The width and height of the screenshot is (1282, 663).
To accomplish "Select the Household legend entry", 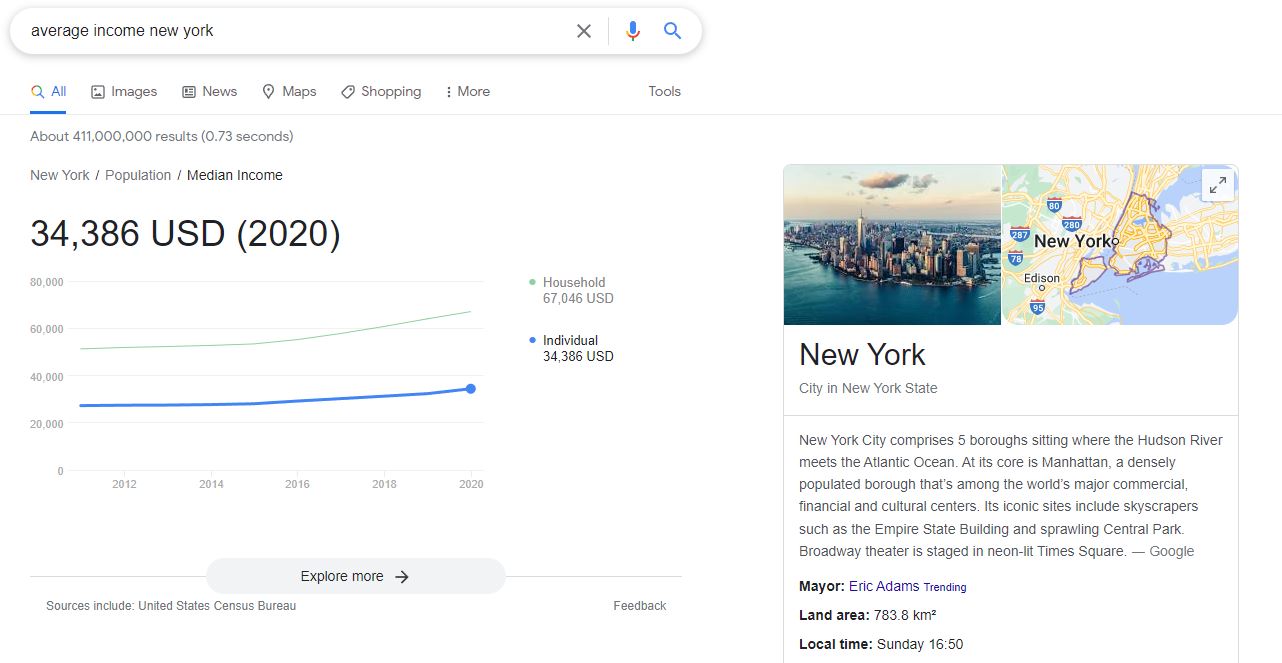I will pos(571,290).
